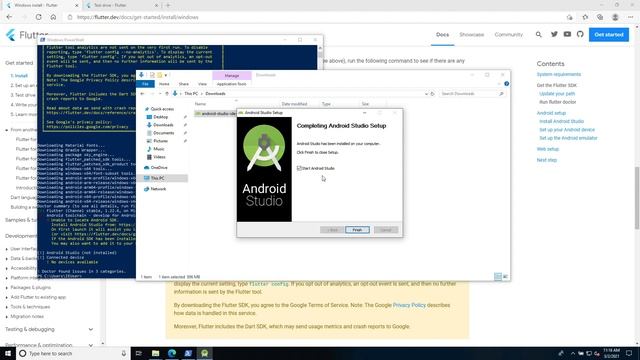640x360 pixels.
Task: Select Pictures in Explorer sidebar
Action: (160, 141)
